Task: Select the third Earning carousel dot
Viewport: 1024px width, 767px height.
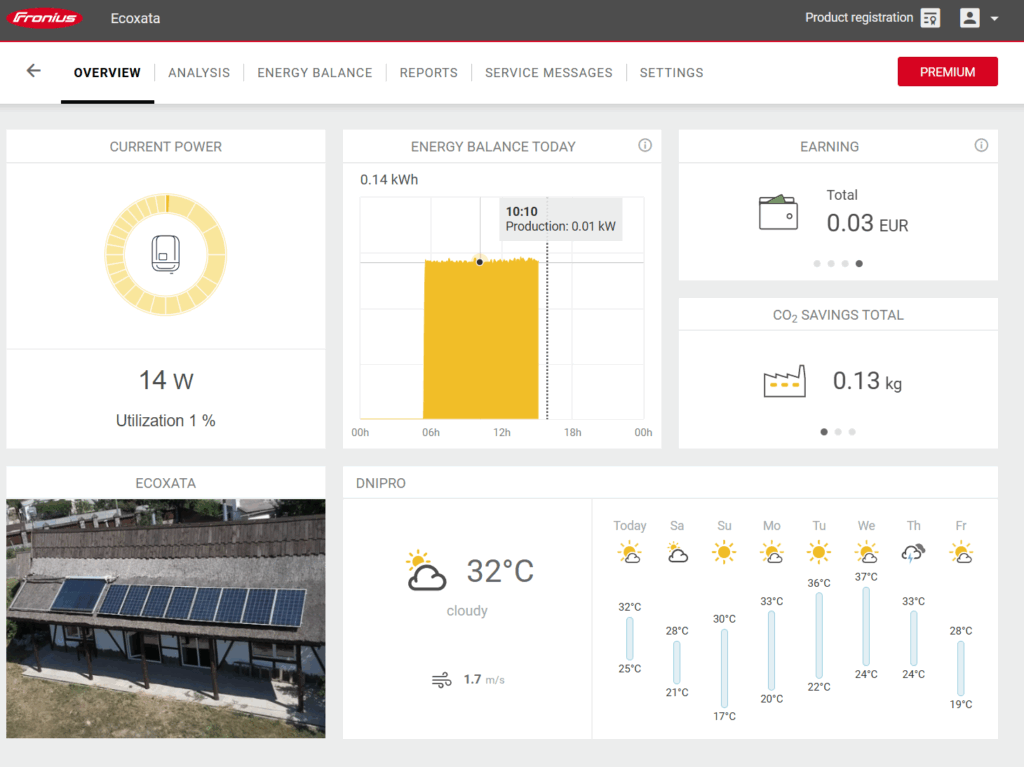Action: (845, 263)
